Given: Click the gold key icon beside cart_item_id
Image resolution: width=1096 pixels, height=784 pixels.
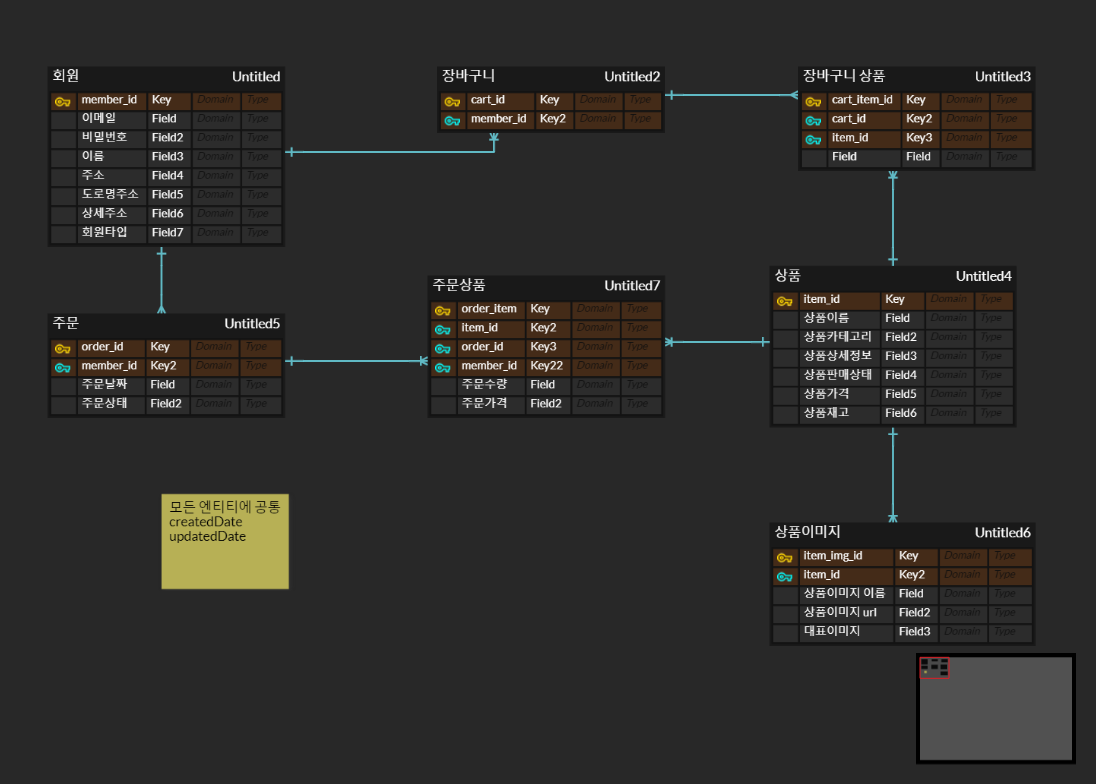Looking at the screenshot, I should tap(813, 101).
